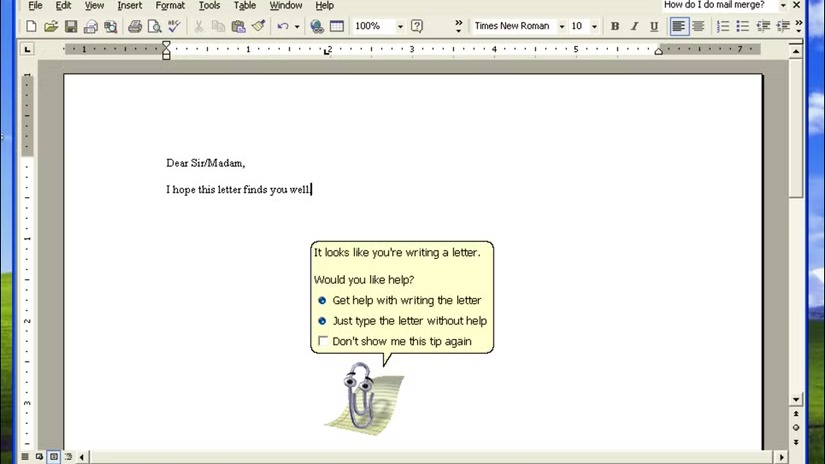Print the document using printer icon
This screenshot has width=825, height=464.
135,26
